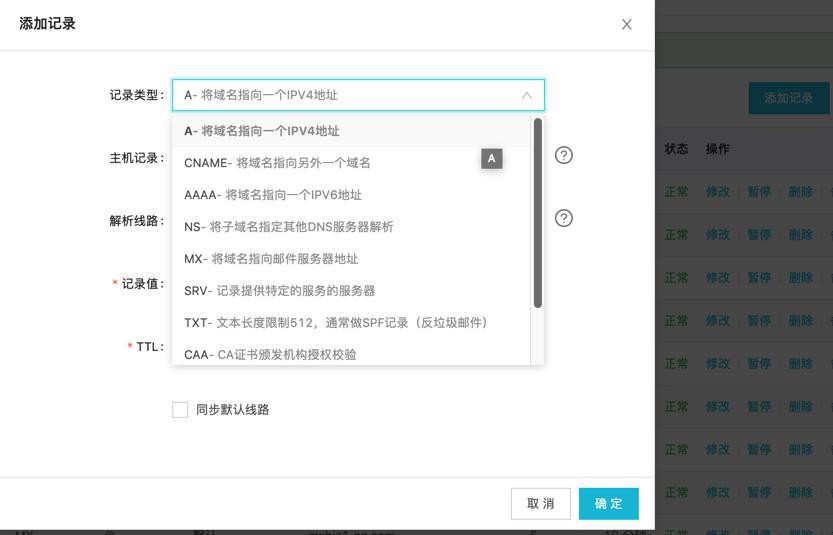Click the 记录类型 select field text

click(x=261, y=95)
